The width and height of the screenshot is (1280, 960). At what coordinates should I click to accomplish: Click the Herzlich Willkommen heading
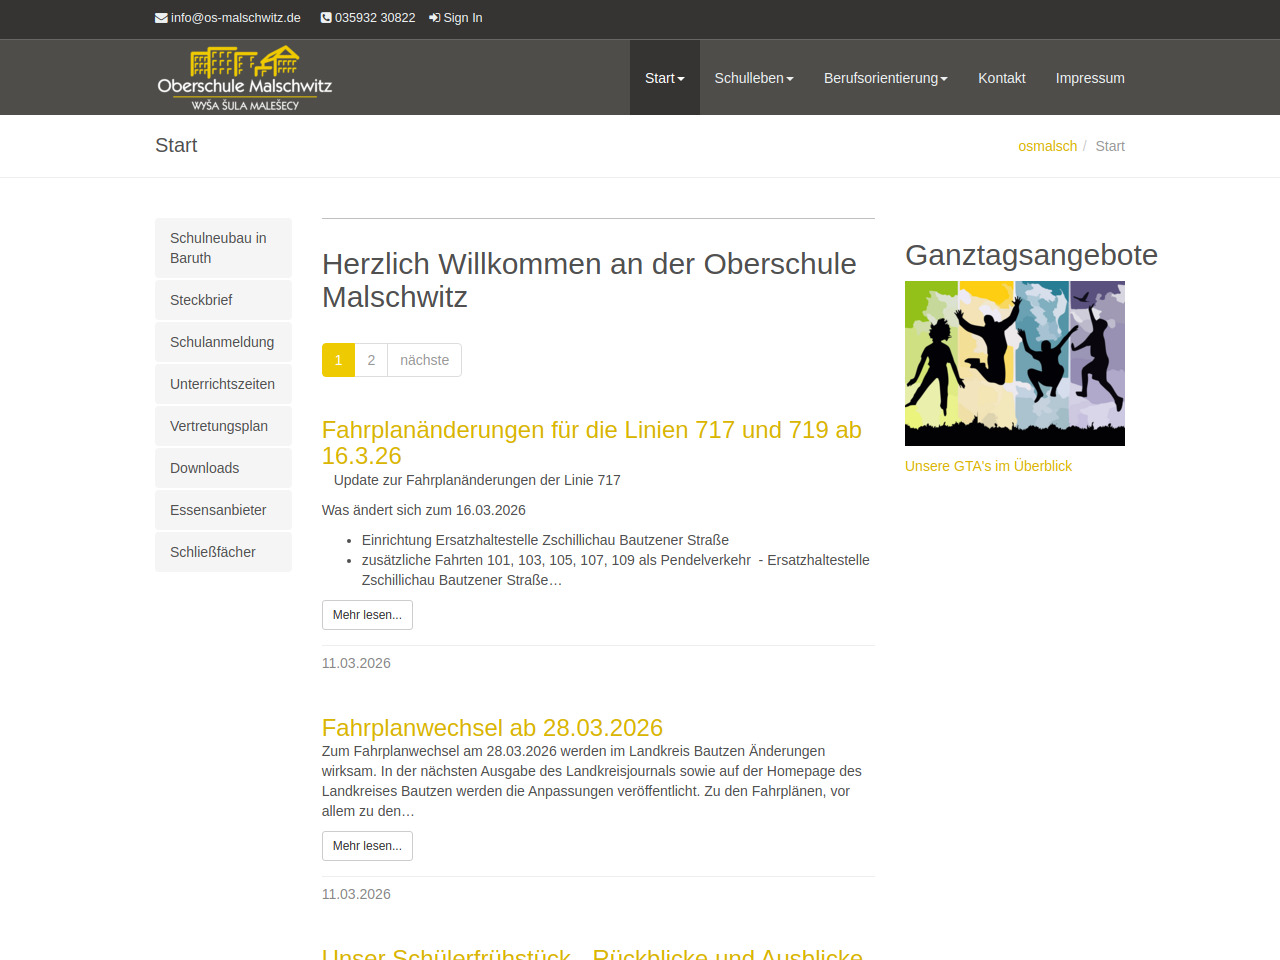pyautogui.click(x=589, y=280)
